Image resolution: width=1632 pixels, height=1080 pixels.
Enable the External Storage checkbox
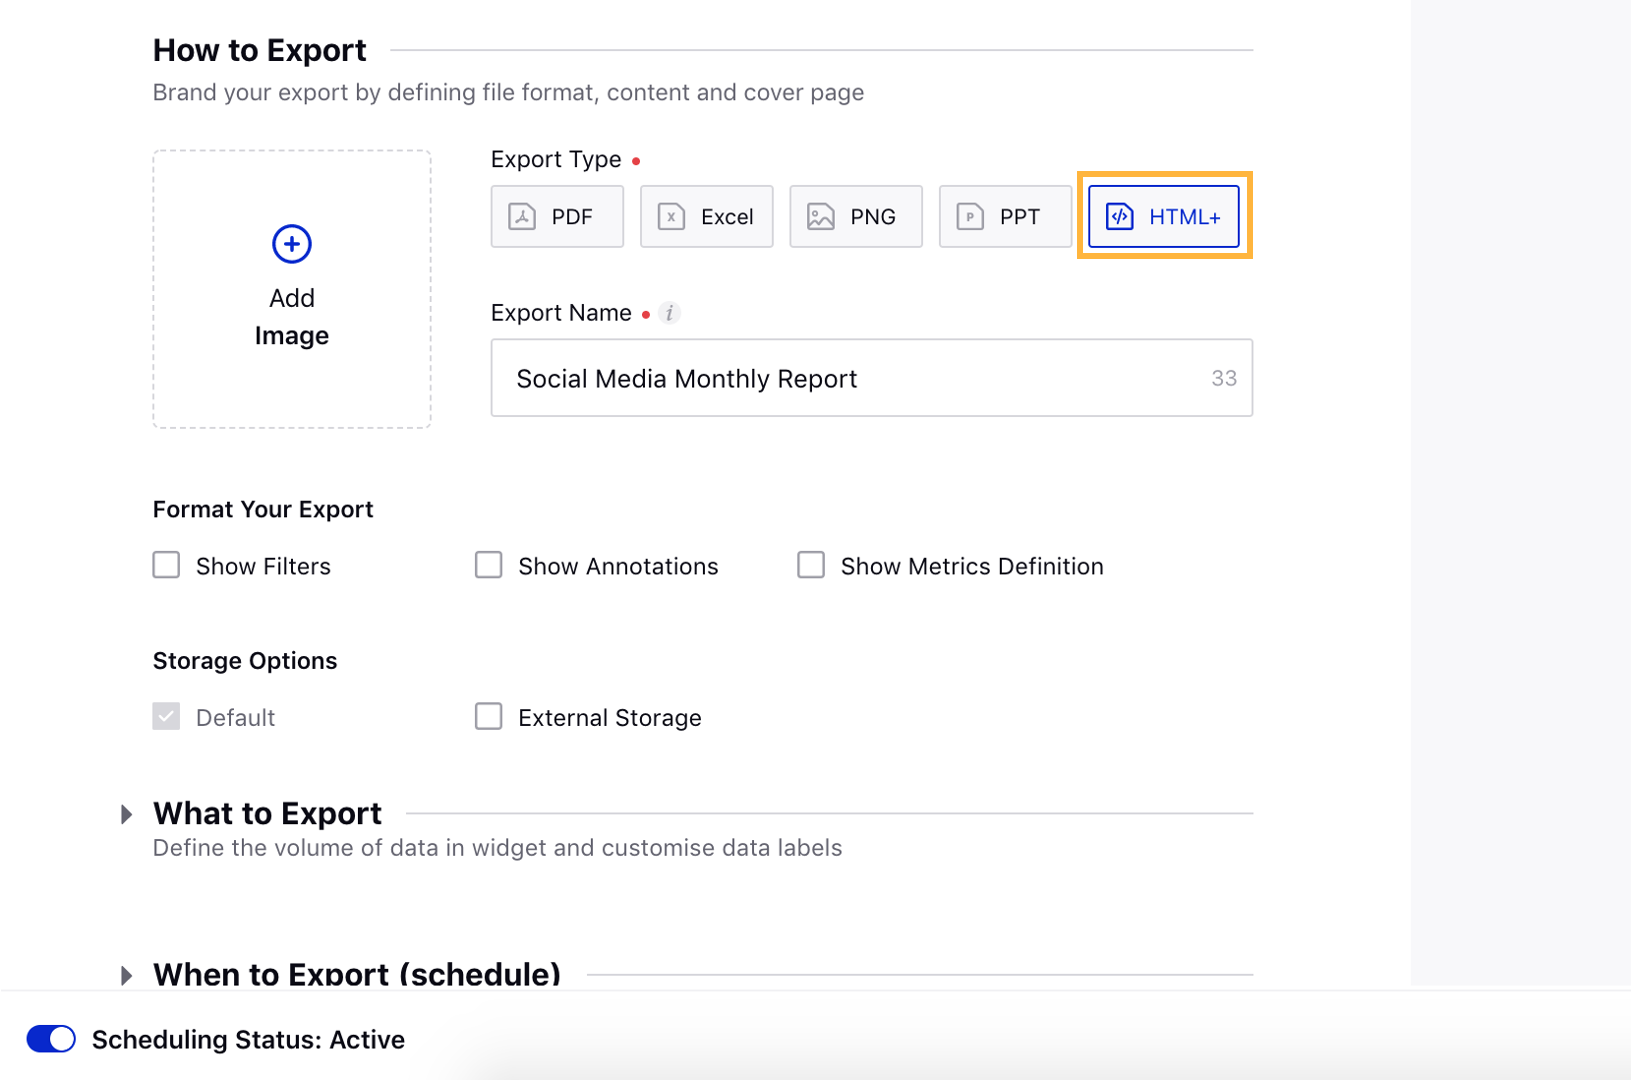coord(488,717)
